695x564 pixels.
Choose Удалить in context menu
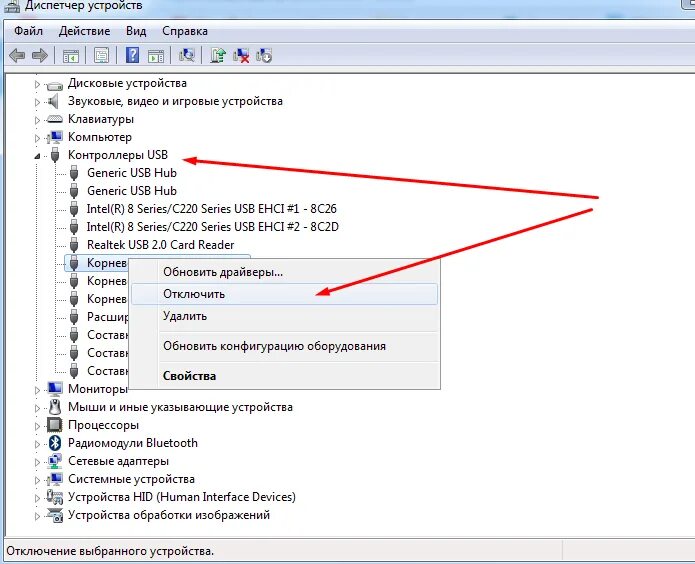point(285,316)
